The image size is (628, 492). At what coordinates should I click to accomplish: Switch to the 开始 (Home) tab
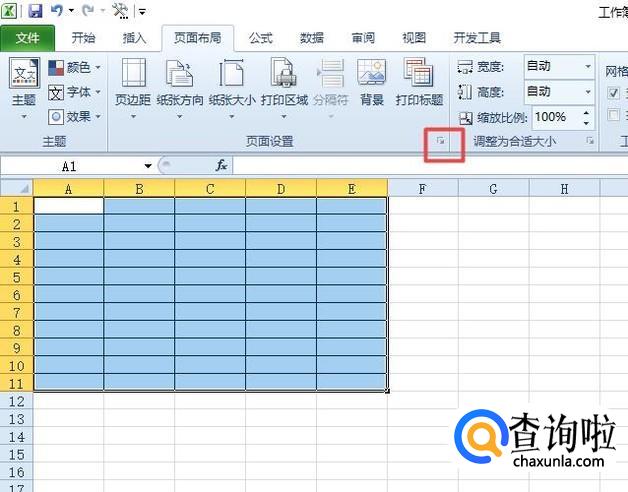tap(83, 38)
